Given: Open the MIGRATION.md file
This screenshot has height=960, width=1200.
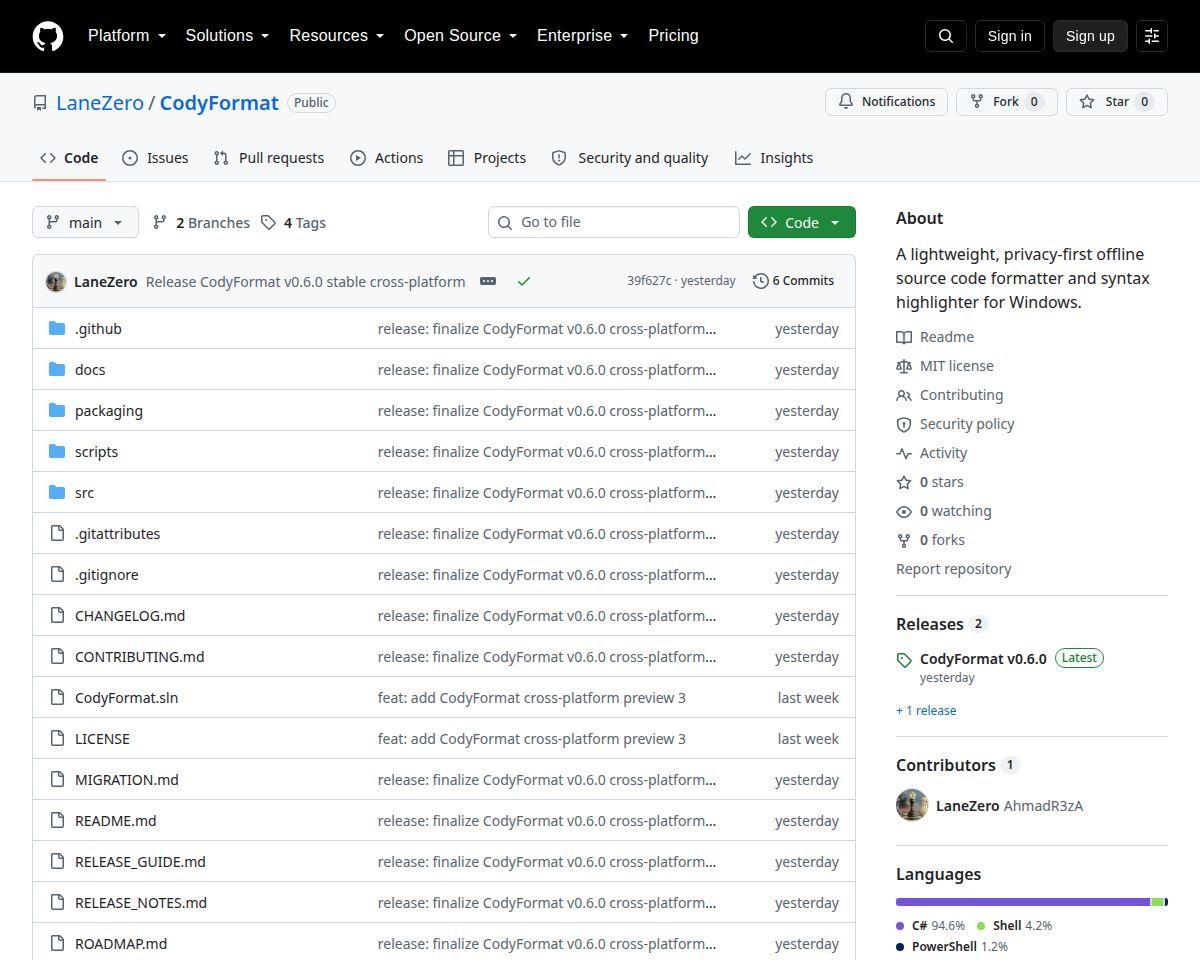Looking at the screenshot, I should pyautogui.click(x=126, y=779).
